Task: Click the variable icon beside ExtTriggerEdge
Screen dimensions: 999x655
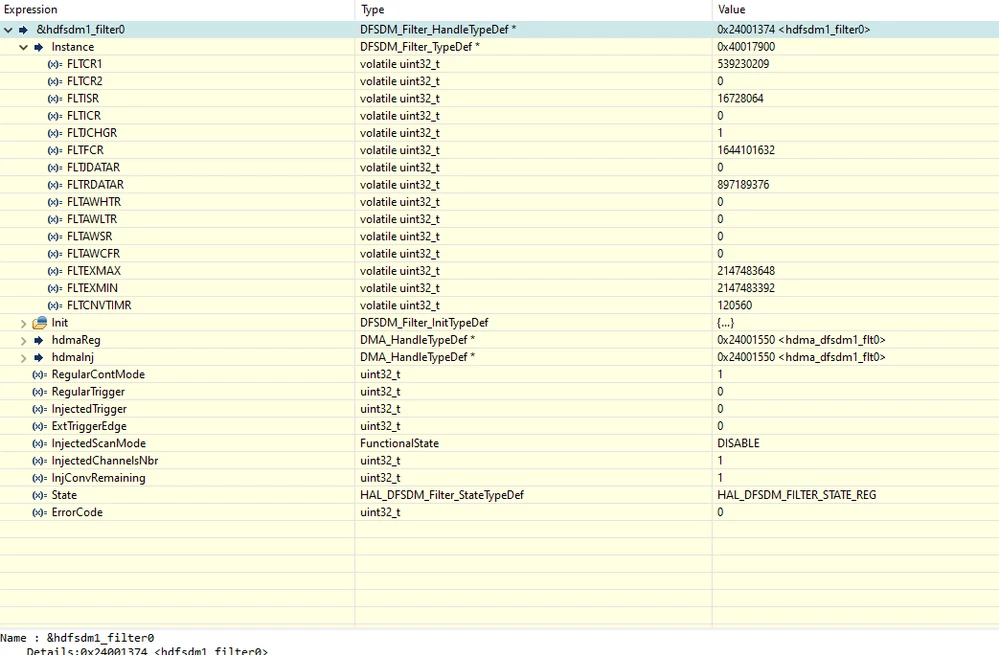Action: pos(40,426)
